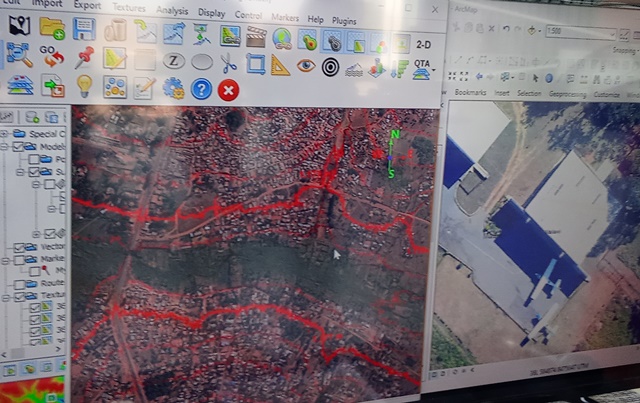Toggle checkbox beside red marker pin item
Viewport: 640px width, 403px height.
(35, 271)
